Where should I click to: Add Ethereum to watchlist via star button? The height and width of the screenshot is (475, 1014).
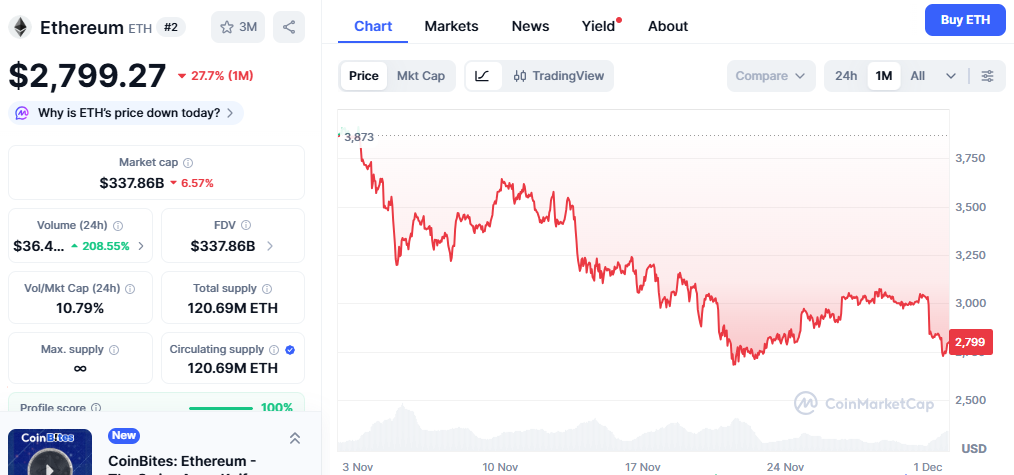pos(238,27)
